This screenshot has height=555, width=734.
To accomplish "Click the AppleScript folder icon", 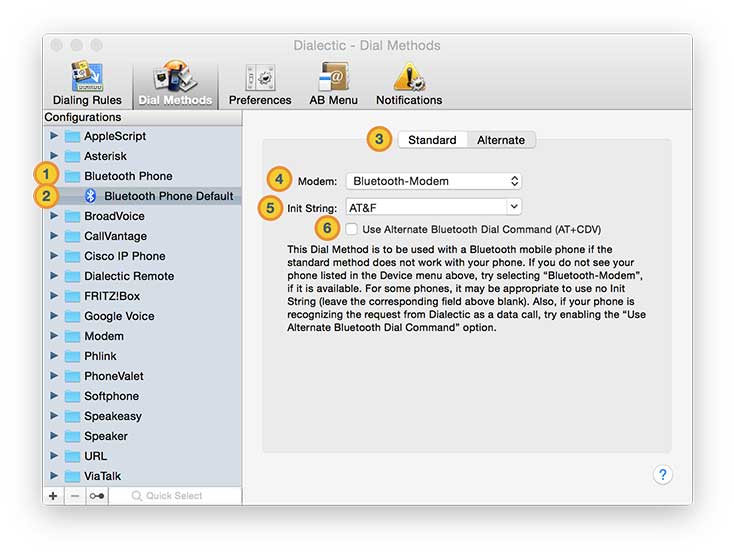I will tap(72, 136).
